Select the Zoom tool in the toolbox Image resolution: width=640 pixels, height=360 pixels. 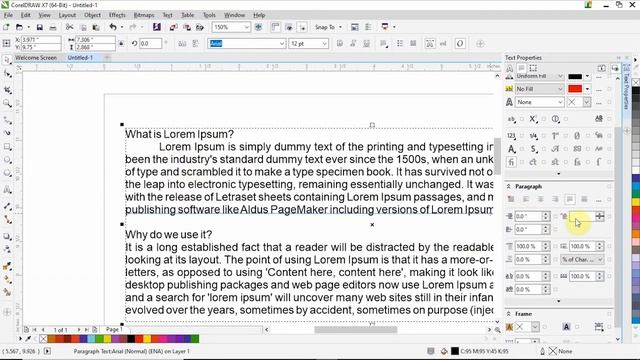click(7, 104)
